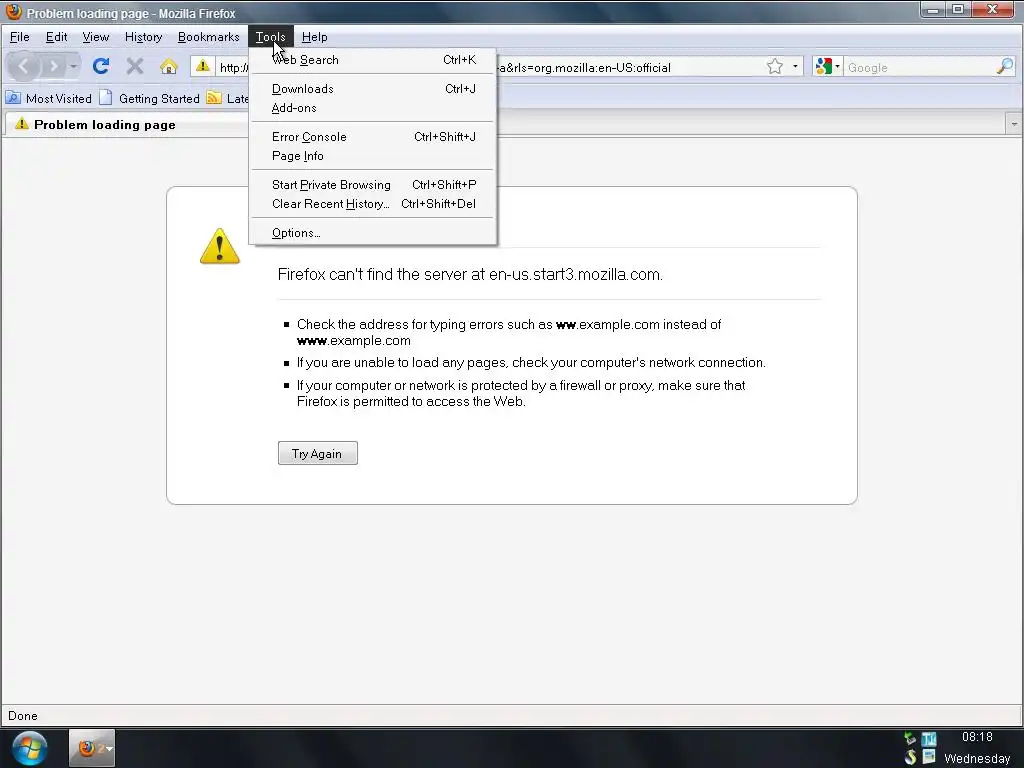Viewport: 1024px width, 768px height.
Task: Close the open Tools menu
Action: click(x=270, y=37)
